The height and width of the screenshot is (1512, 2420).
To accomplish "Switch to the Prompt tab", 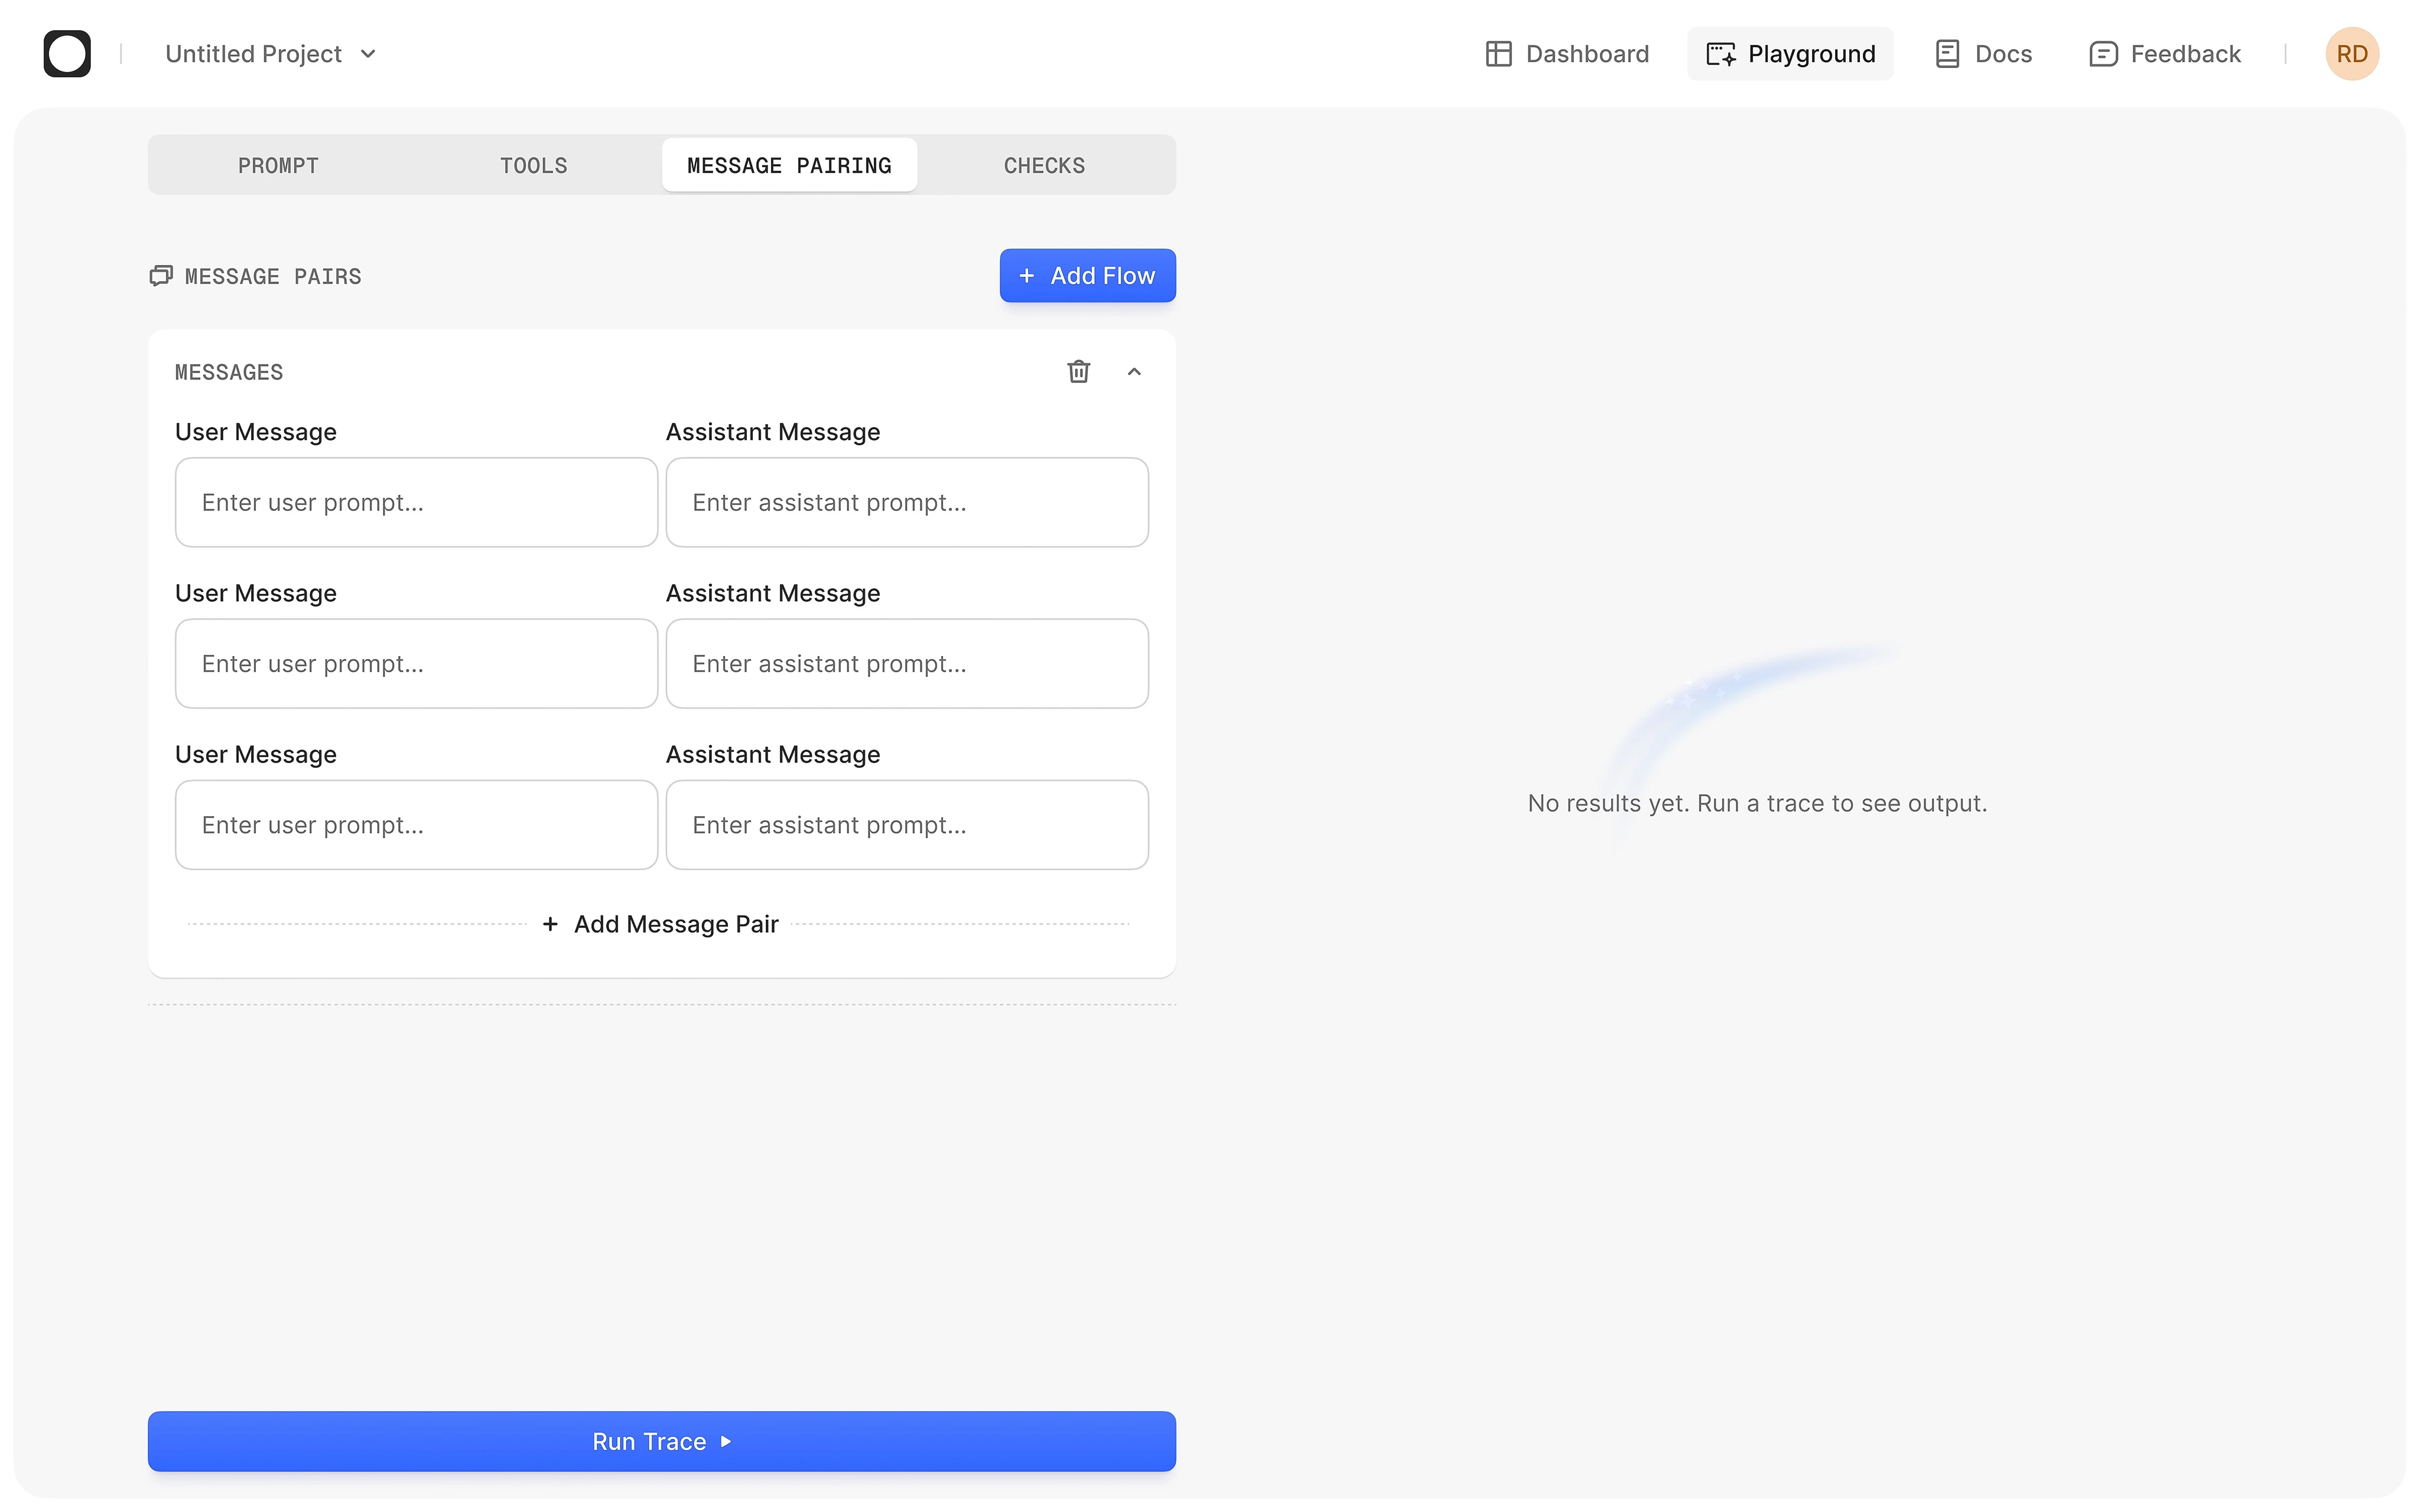I will point(278,166).
